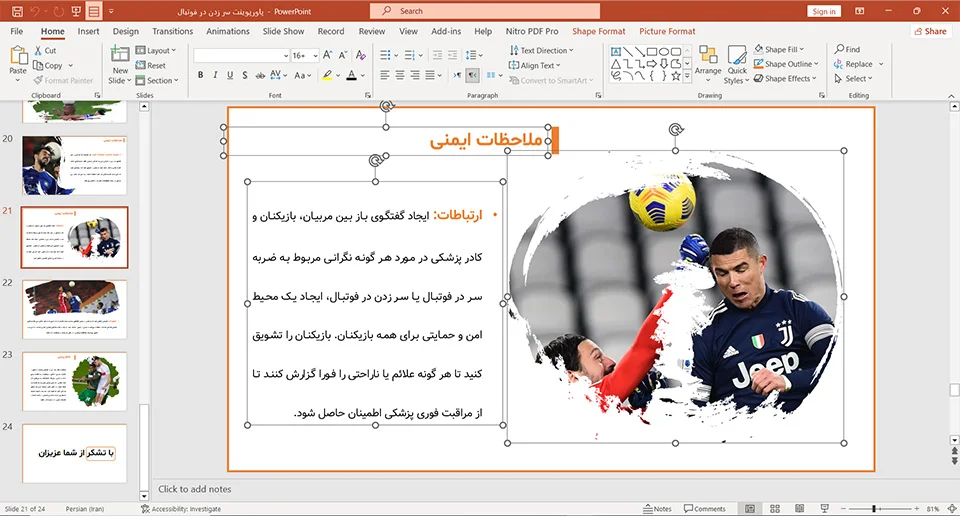This screenshot has height=516, width=960.
Task: Clear all formatting icon in the Font group
Action: point(361,55)
